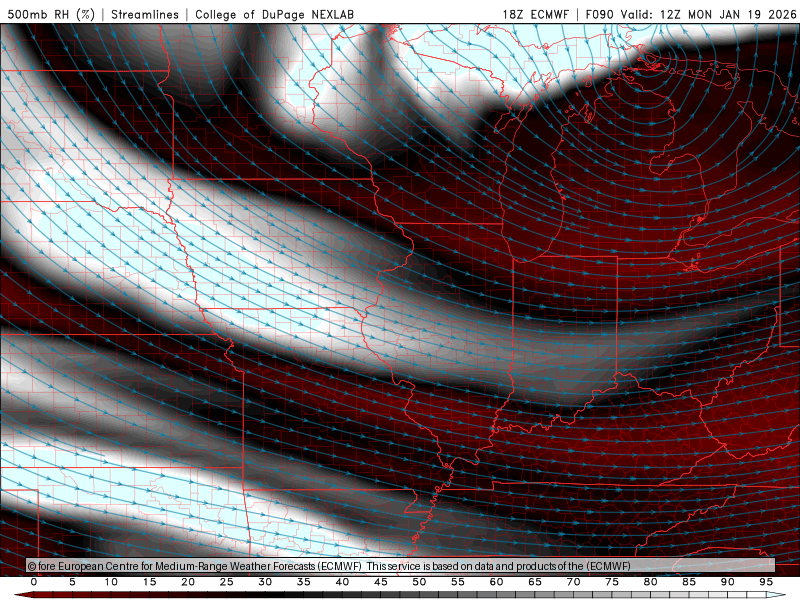Screen dimensions: 800x600
Task: Select the '40' colorbar label
Action: point(342,582)
